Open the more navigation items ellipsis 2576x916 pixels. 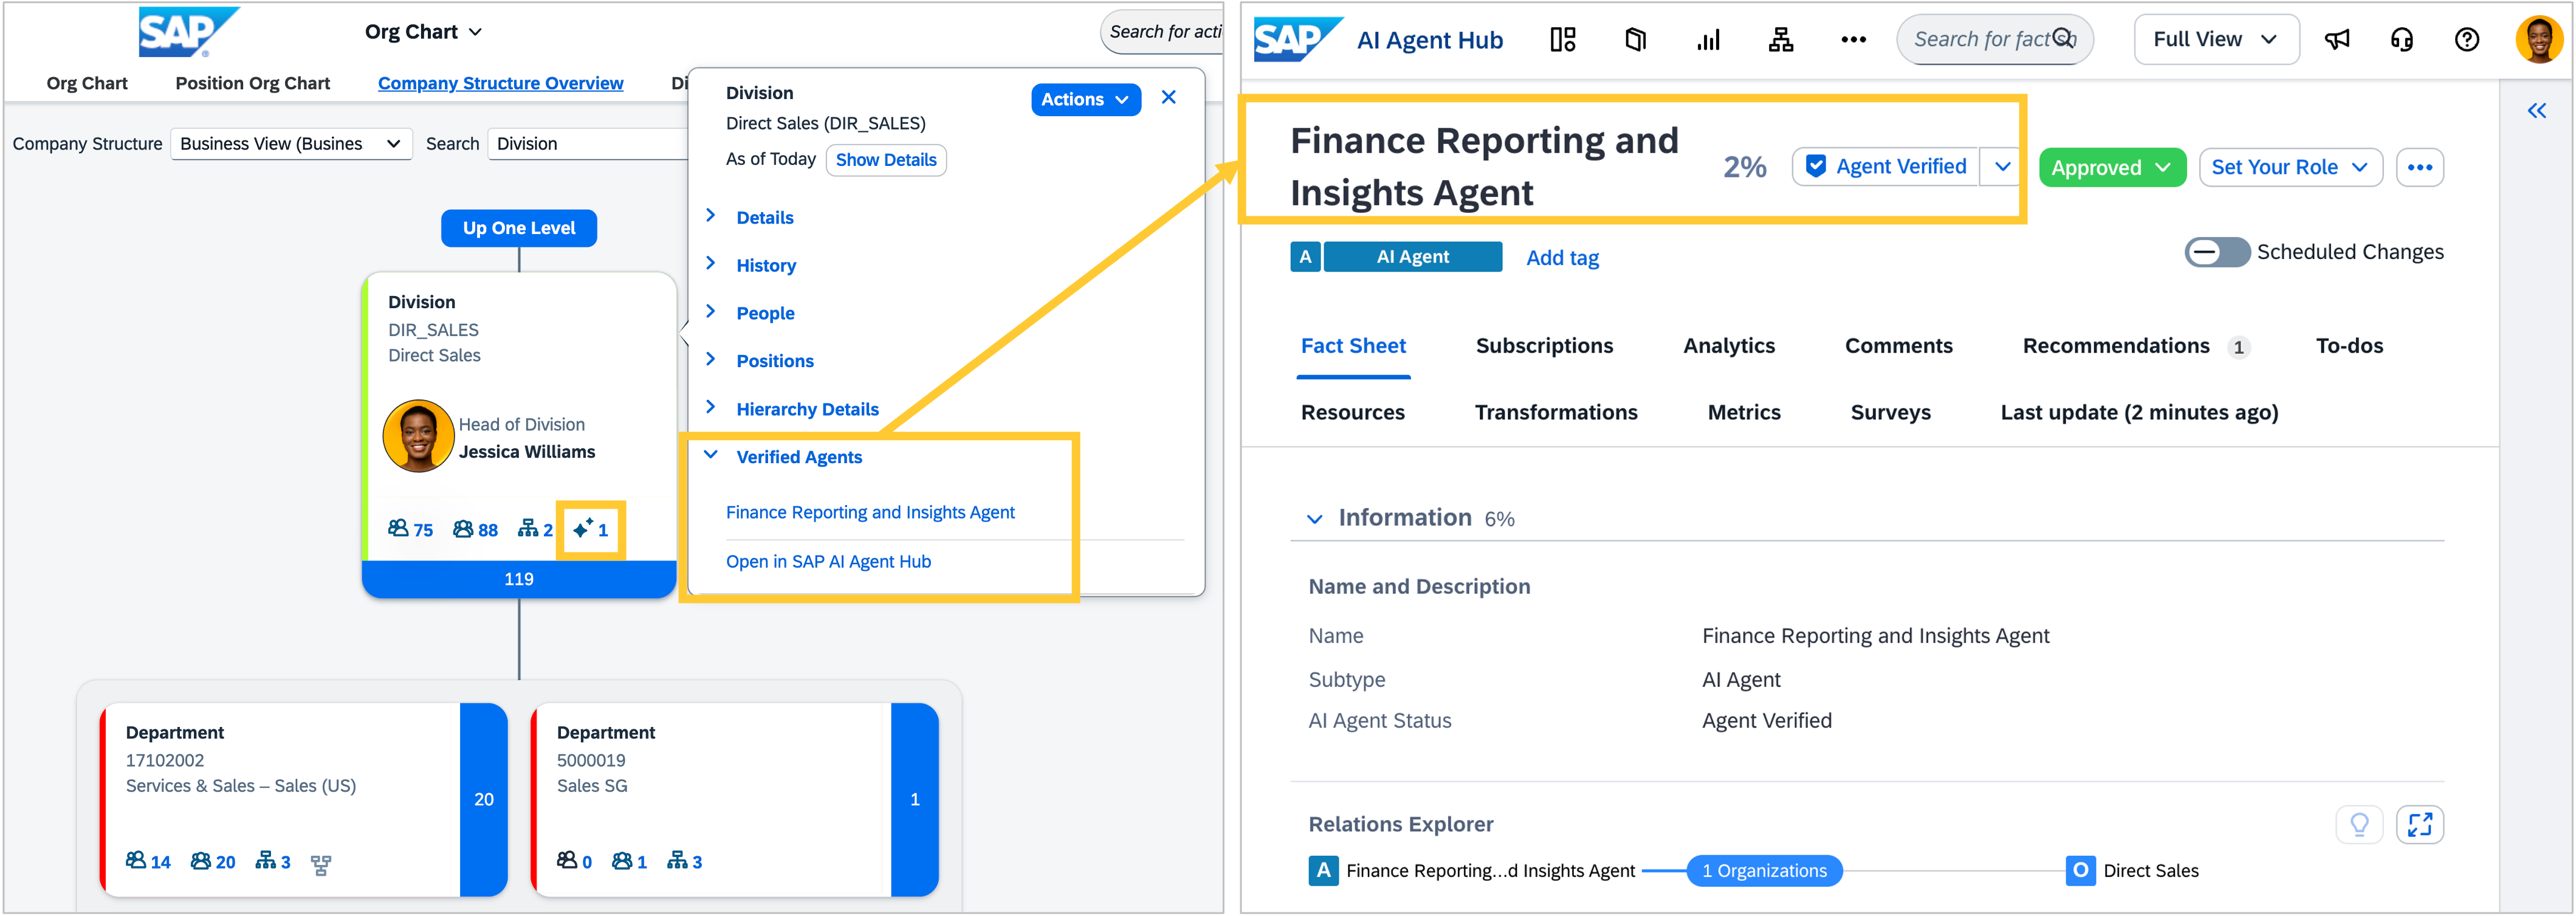pos(1853,40)
